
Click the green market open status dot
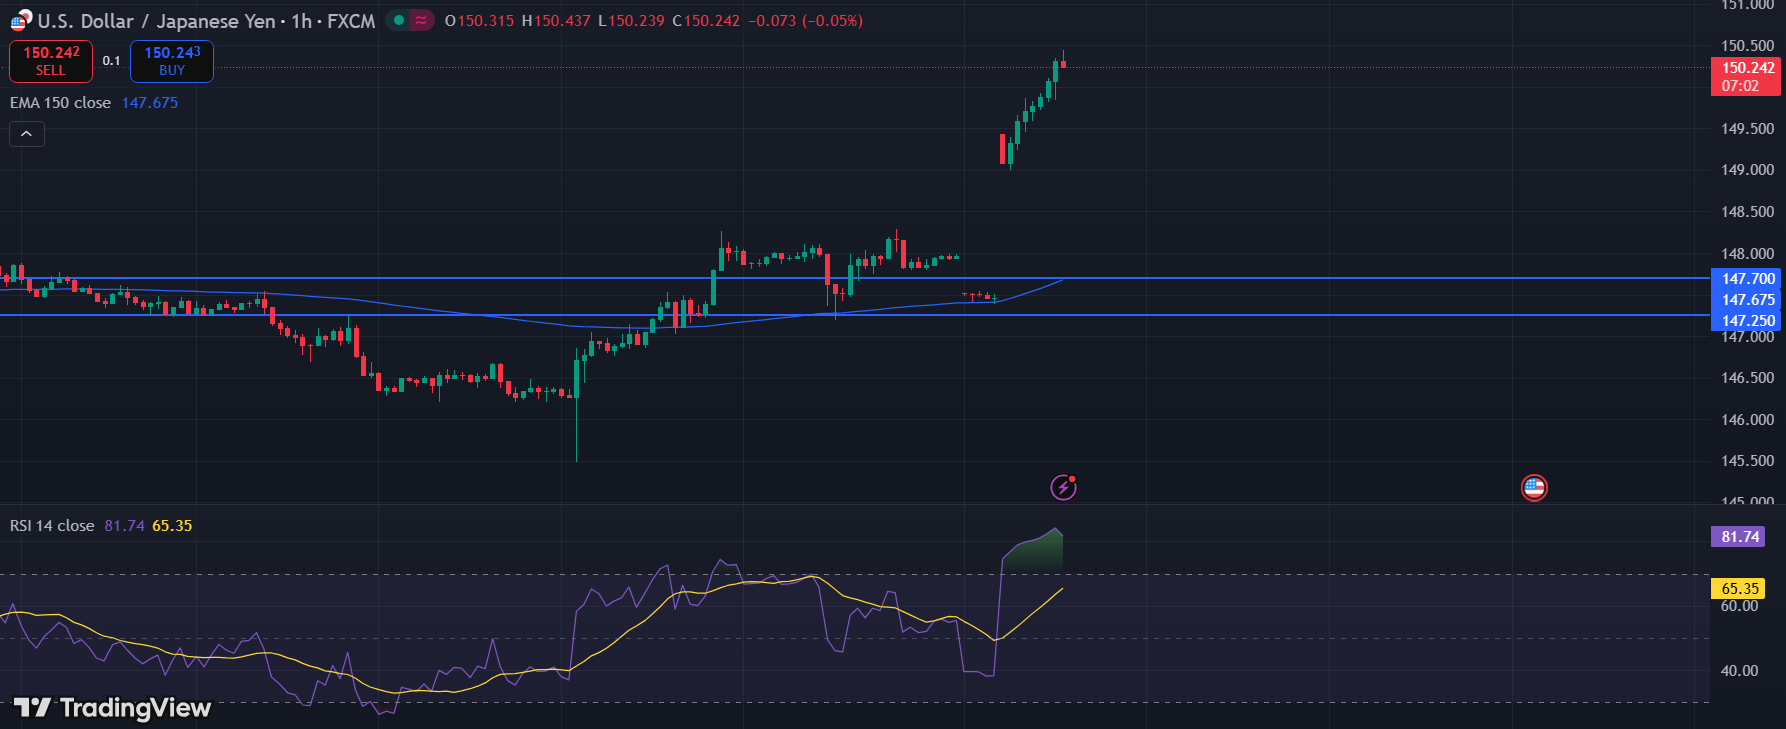tap(399, 20)
